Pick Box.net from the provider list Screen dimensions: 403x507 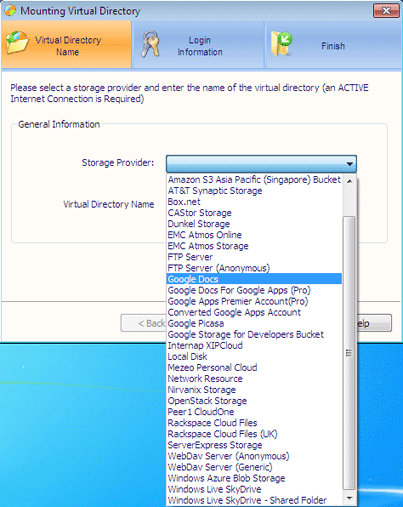[254, 202]
